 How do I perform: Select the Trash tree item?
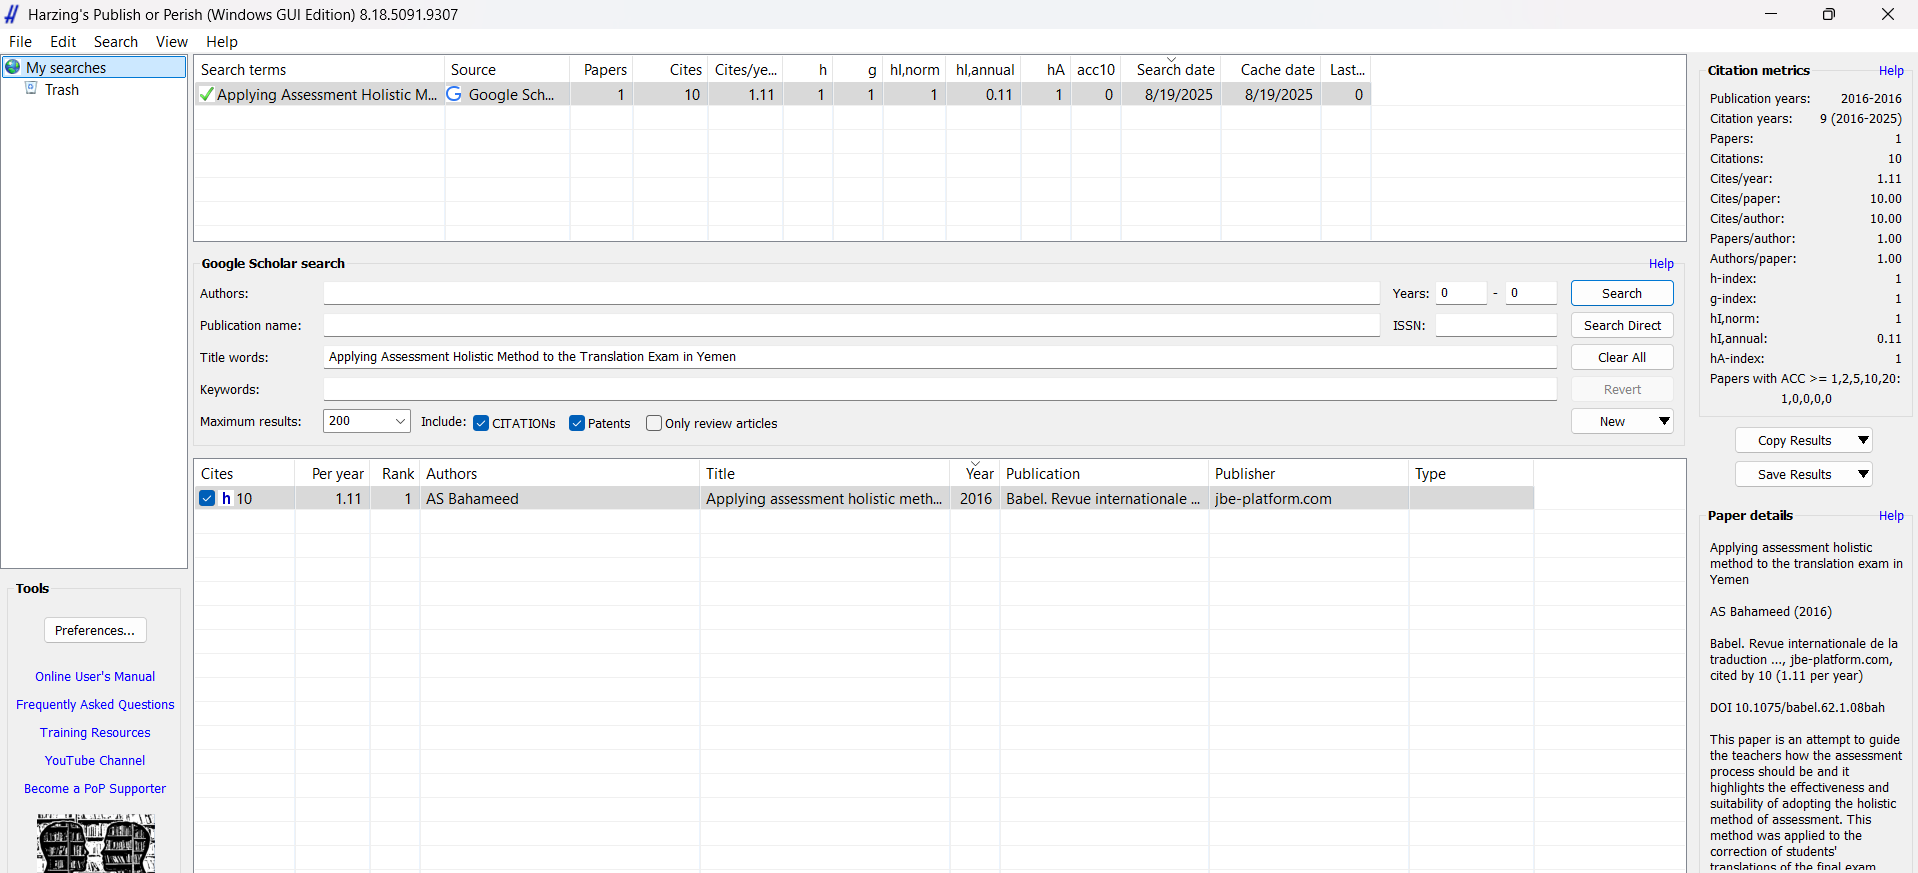(x=62, y=90)
